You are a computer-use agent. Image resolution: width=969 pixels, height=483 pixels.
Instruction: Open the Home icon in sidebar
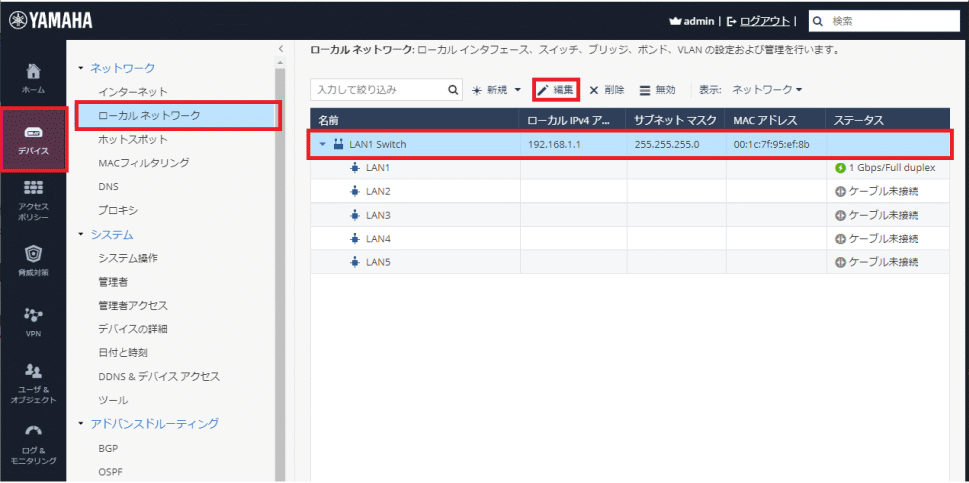click(x=33, y=73)
